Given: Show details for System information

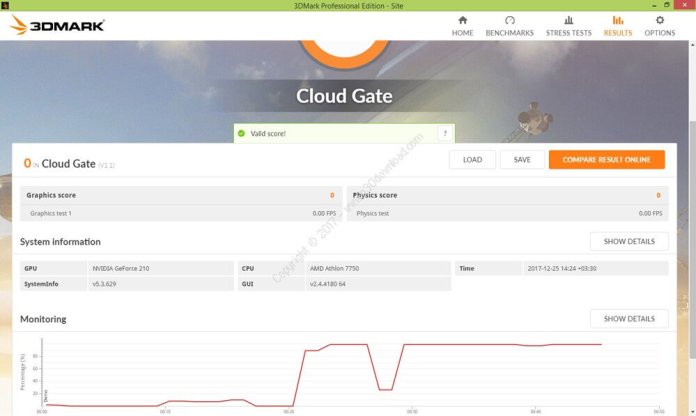Looking at the screenshot, I should pos(629,242).
